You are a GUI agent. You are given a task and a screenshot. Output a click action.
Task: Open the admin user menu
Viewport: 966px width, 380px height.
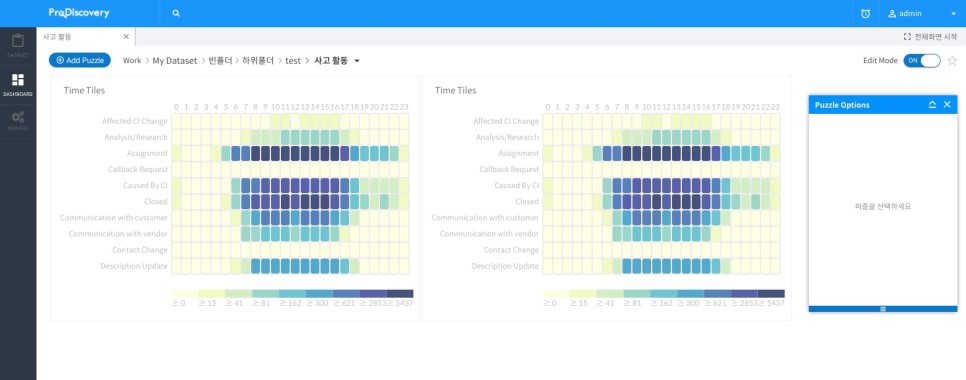(x=922, y=14)
